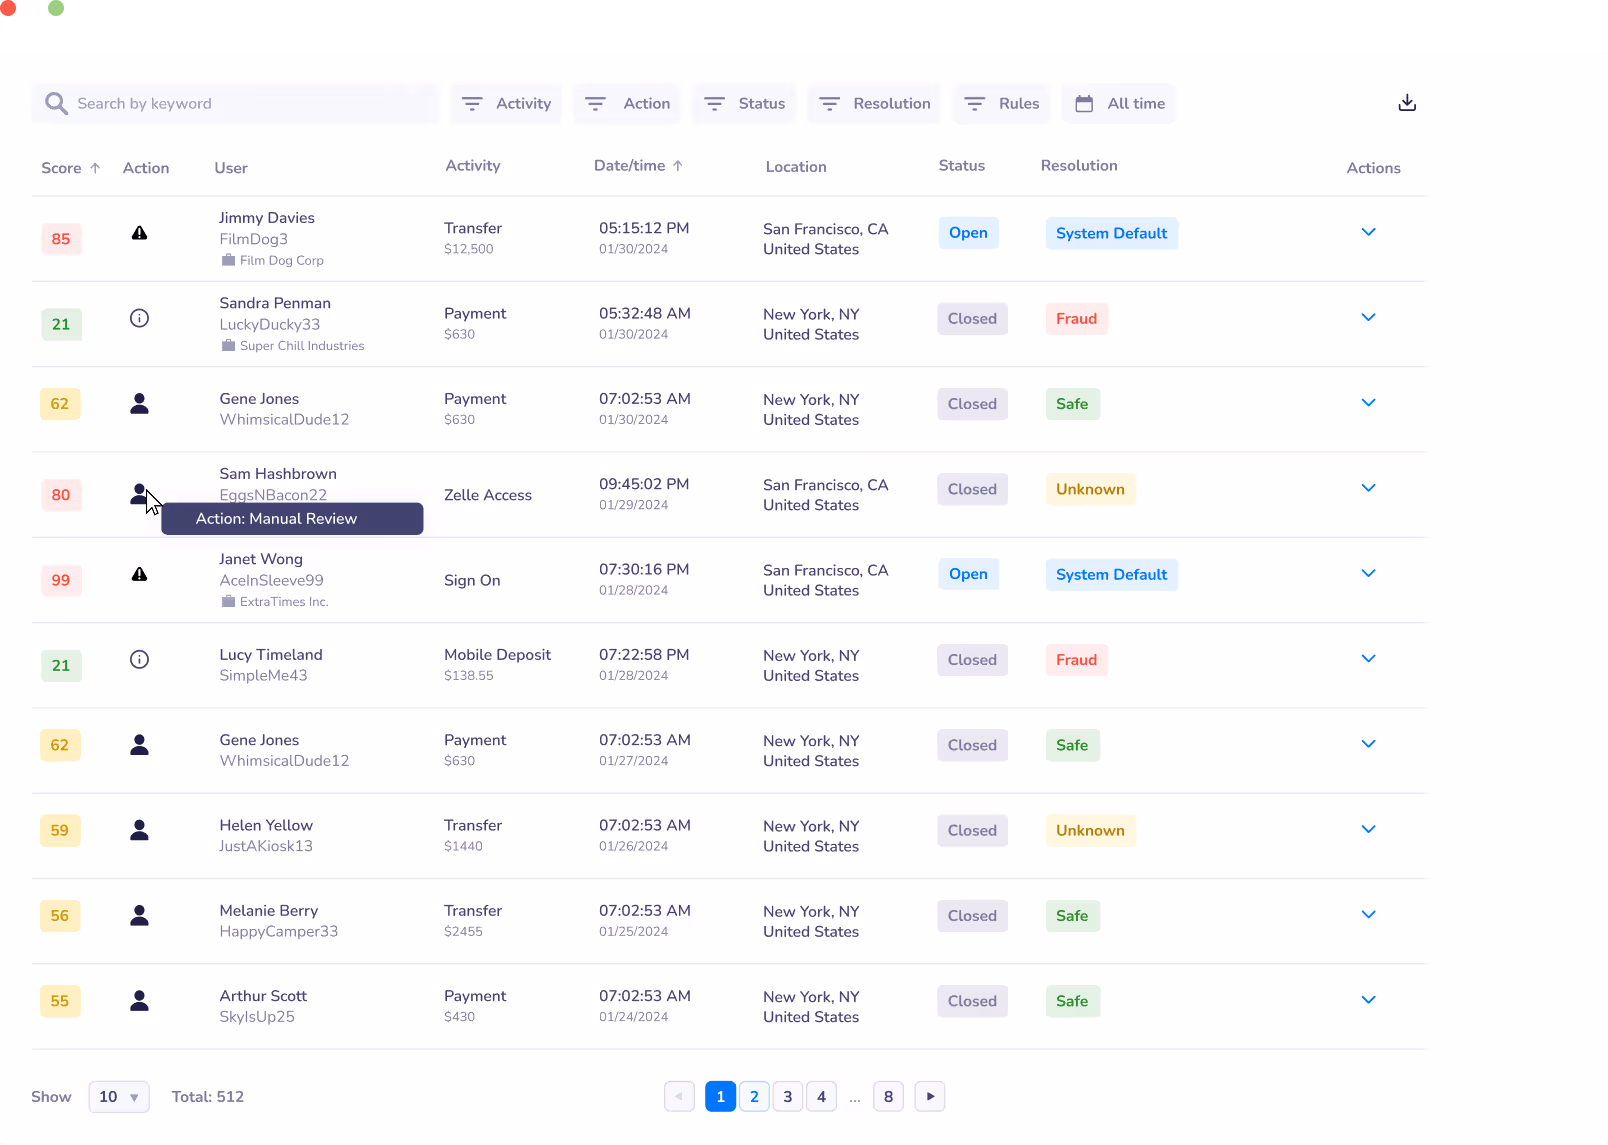
Task: Click person icon in Gene Jones 01/27/2024 row
Action: [x=139, y=744]
